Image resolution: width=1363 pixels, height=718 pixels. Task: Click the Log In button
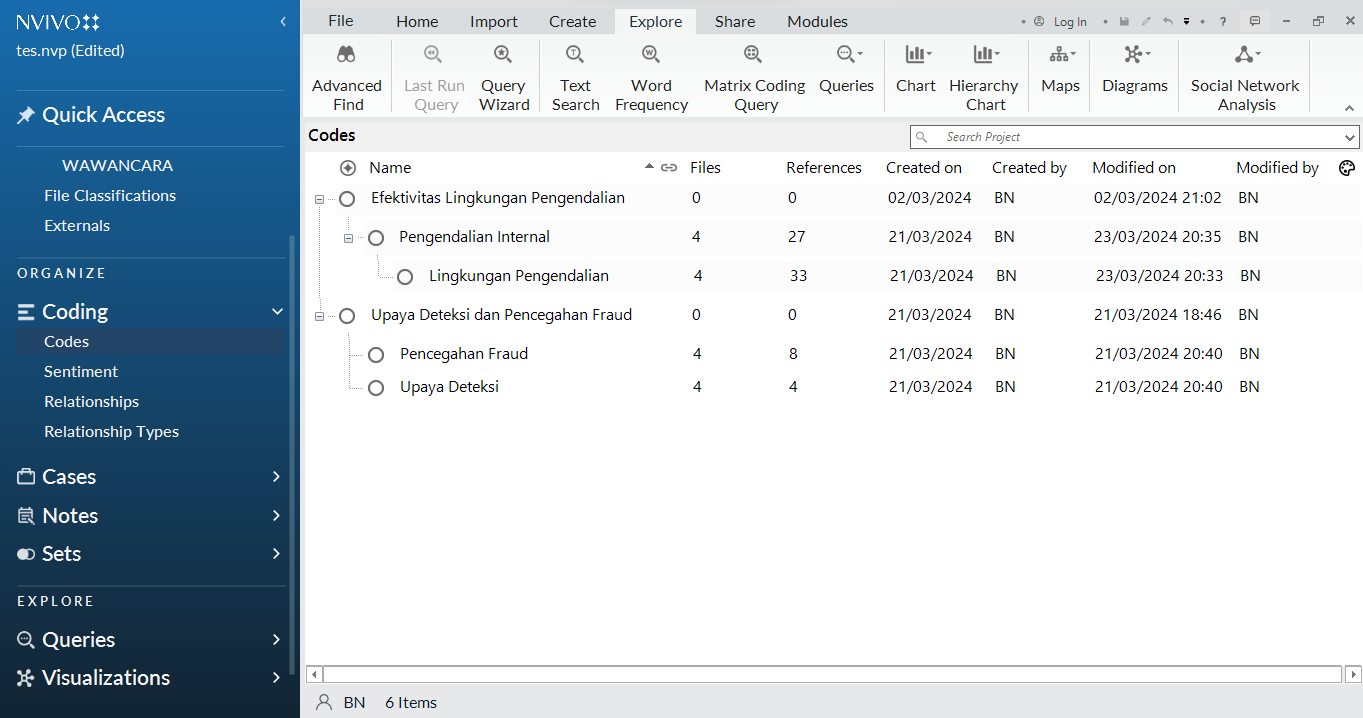click(1069, 22)
